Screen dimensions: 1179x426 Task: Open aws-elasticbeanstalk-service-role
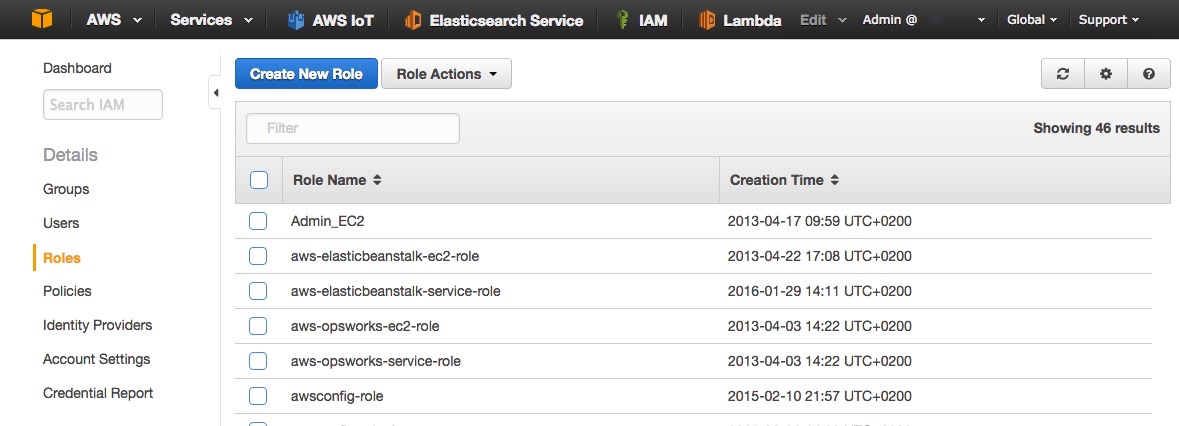point(396,291)
